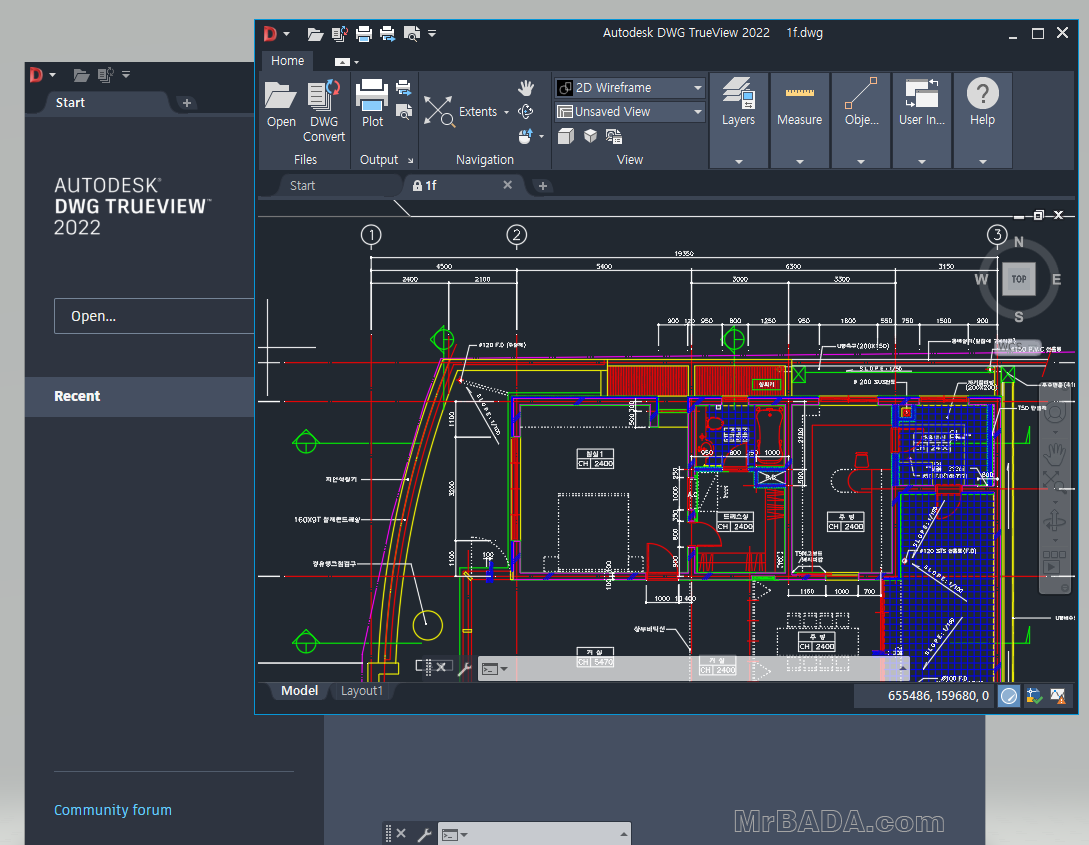Screen dimensions: 1089x845
Task: Expand the Output panel dialog launcher arrow
Action: [x=410, y=160]
